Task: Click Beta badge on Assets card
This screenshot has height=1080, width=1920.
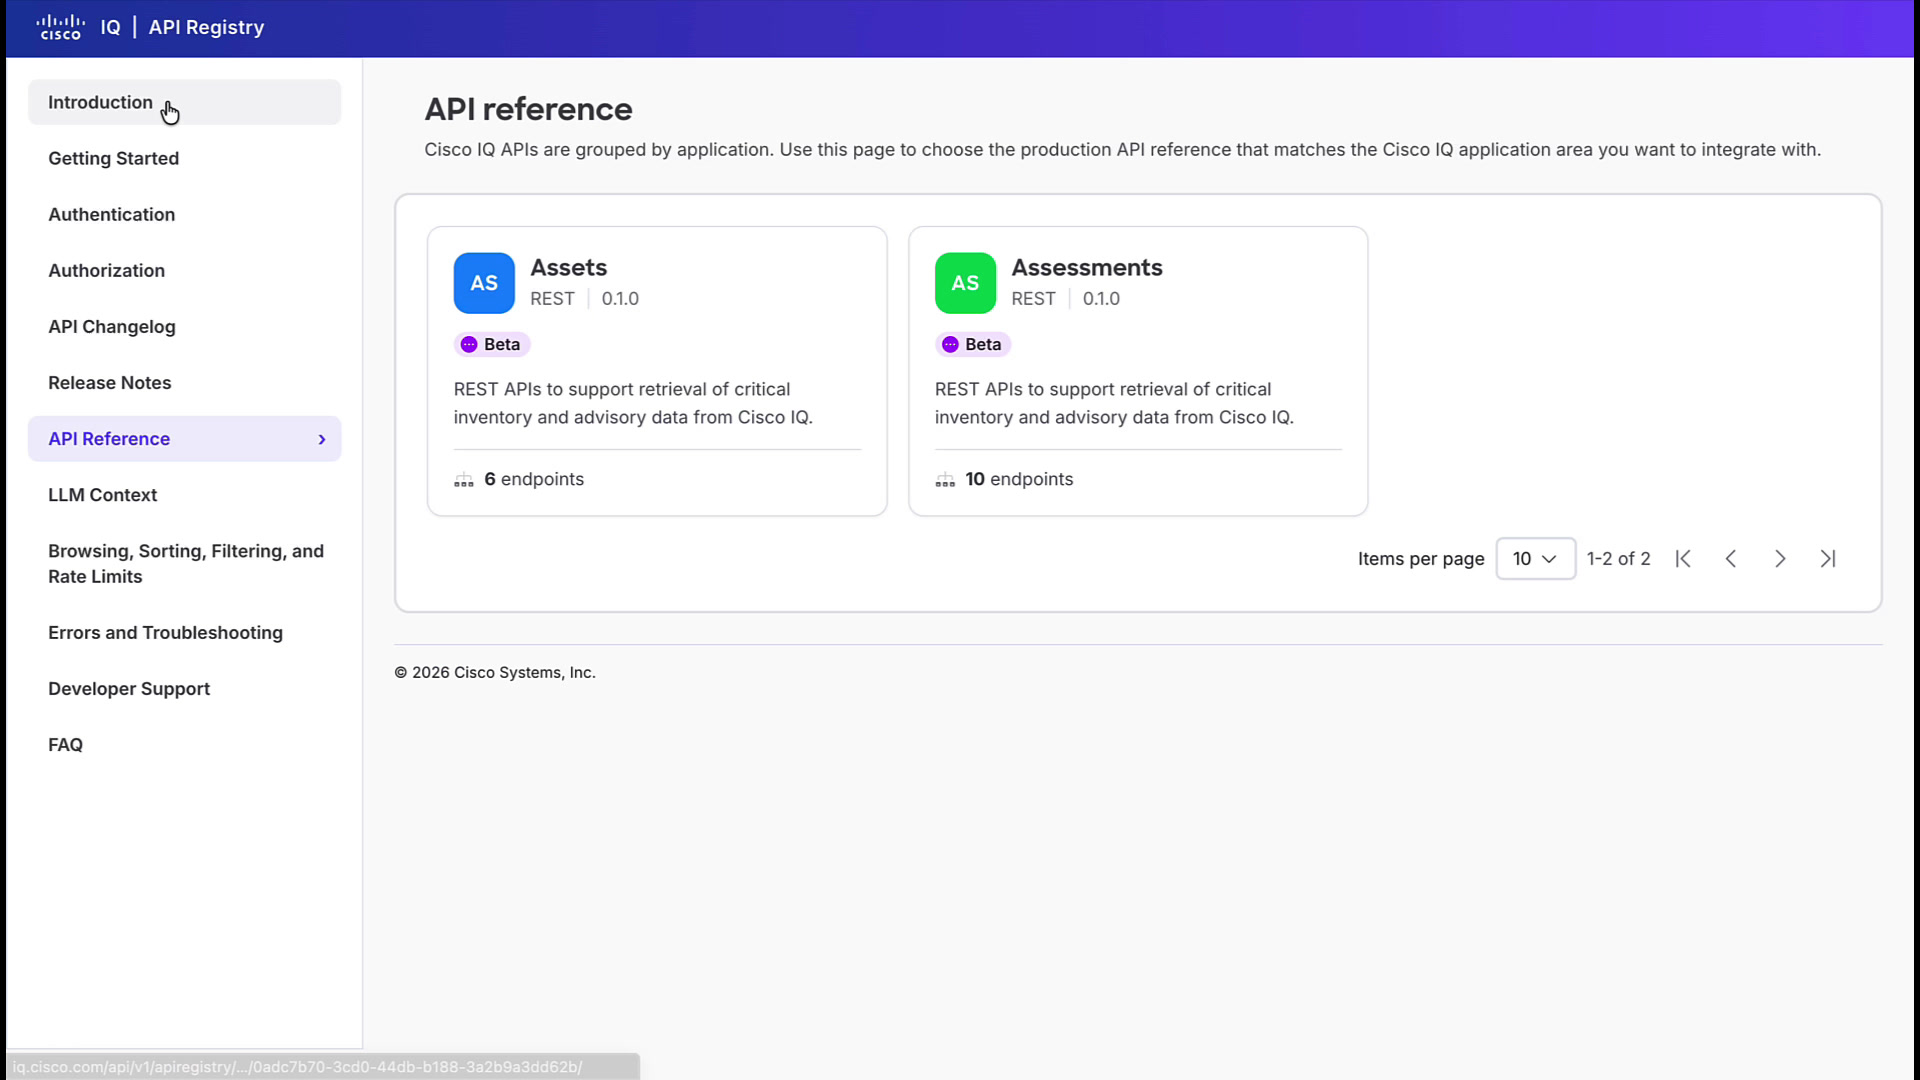Action: click(491, 344)
